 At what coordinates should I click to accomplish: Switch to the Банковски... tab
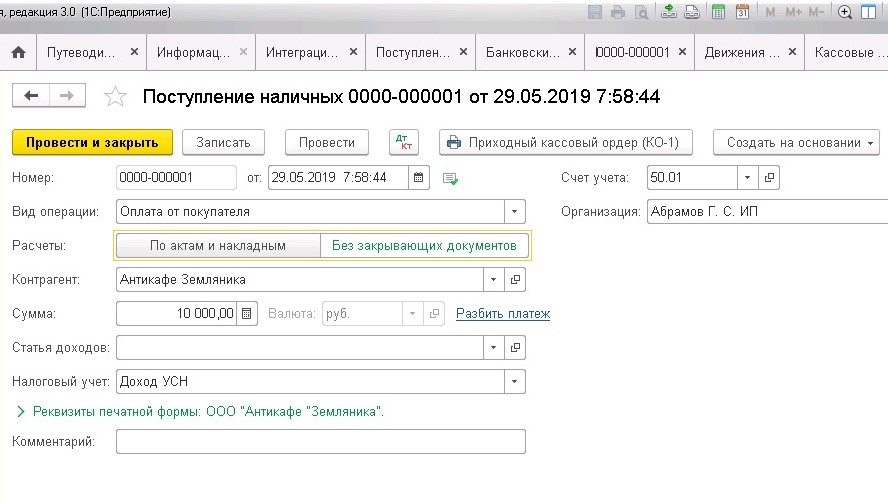(x=525, y=53)
